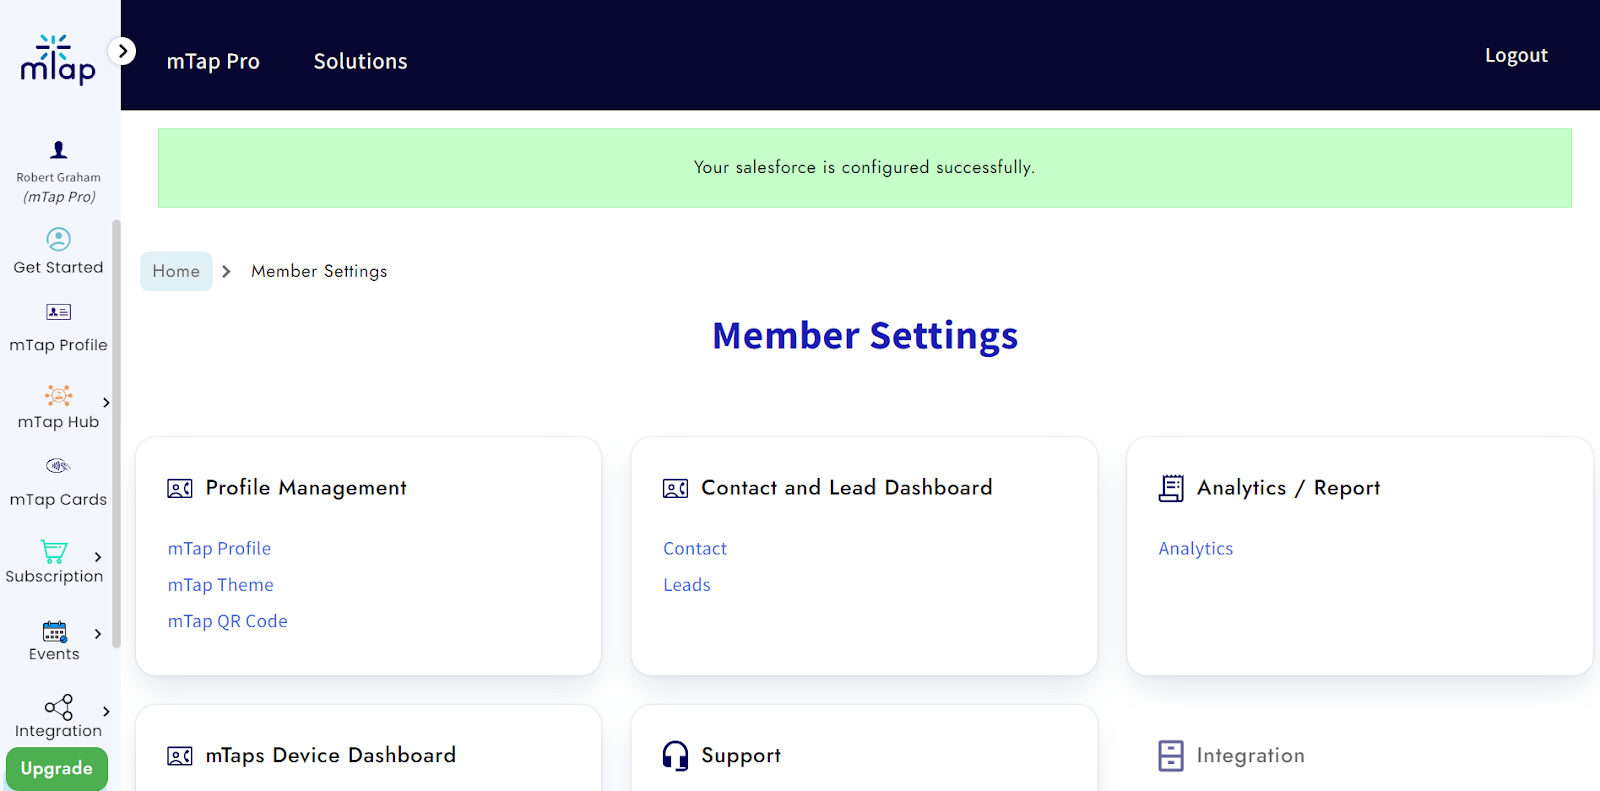Click the mTap logo

coord(58,59)
